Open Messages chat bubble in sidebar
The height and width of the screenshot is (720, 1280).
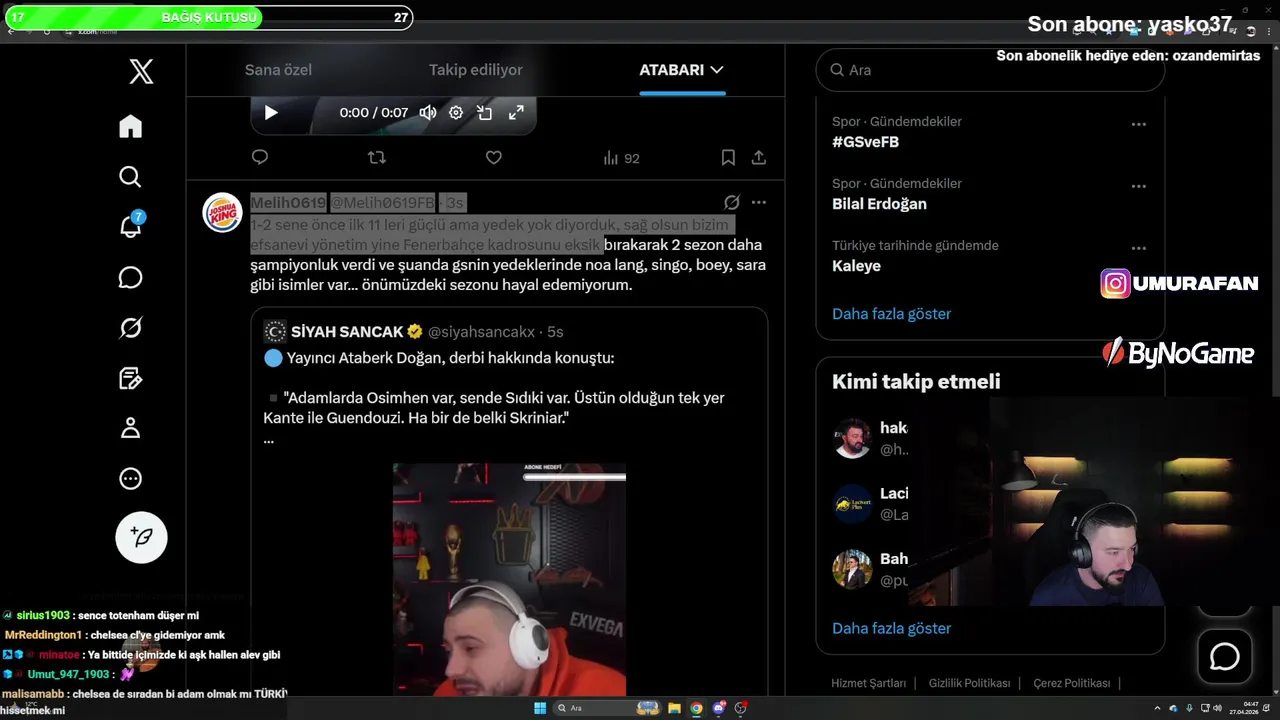(131, 277)
